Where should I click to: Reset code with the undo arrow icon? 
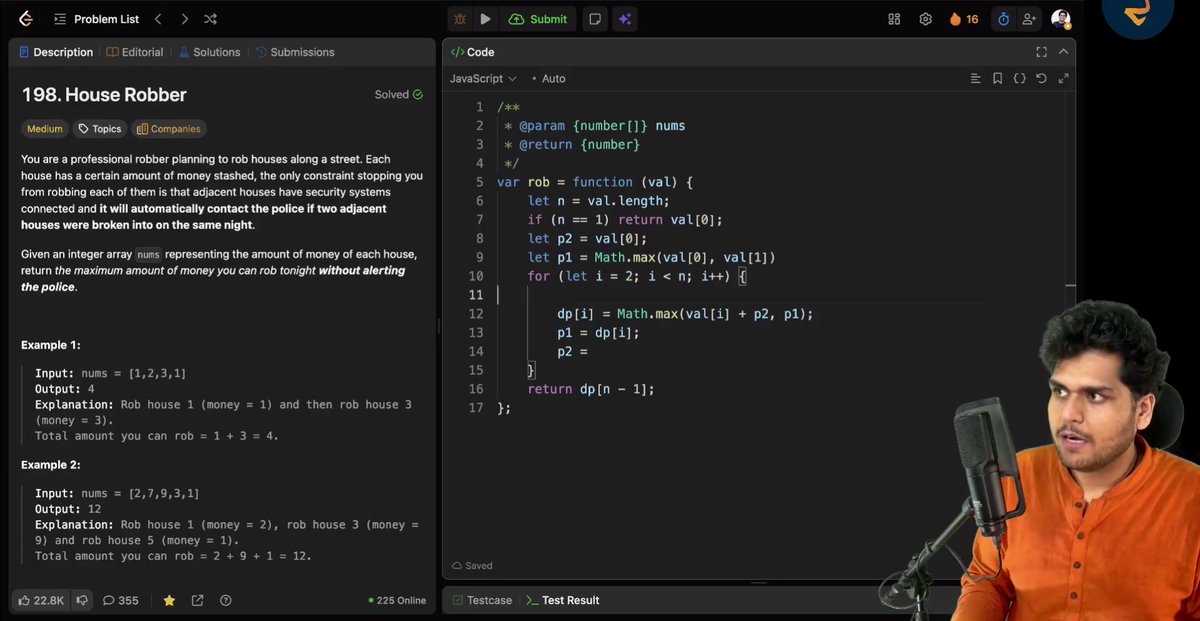(1041, 78)
